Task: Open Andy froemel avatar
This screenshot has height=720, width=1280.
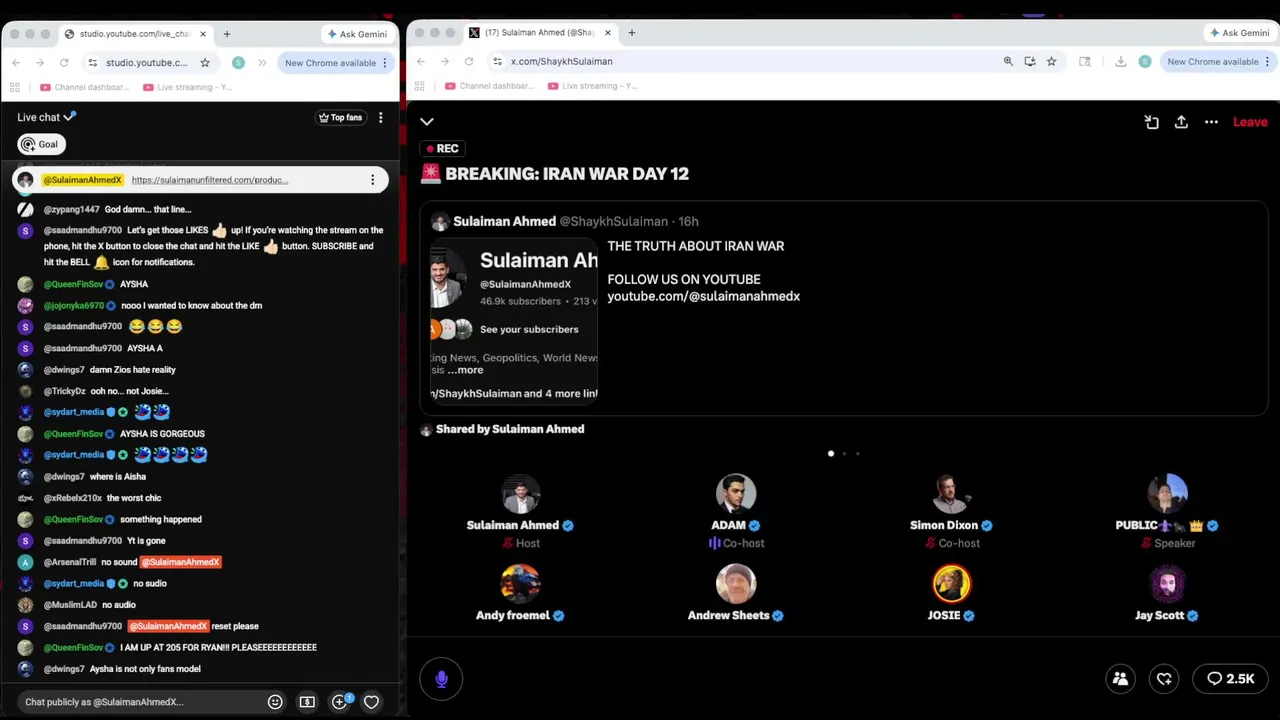Action: coord(520,584)
